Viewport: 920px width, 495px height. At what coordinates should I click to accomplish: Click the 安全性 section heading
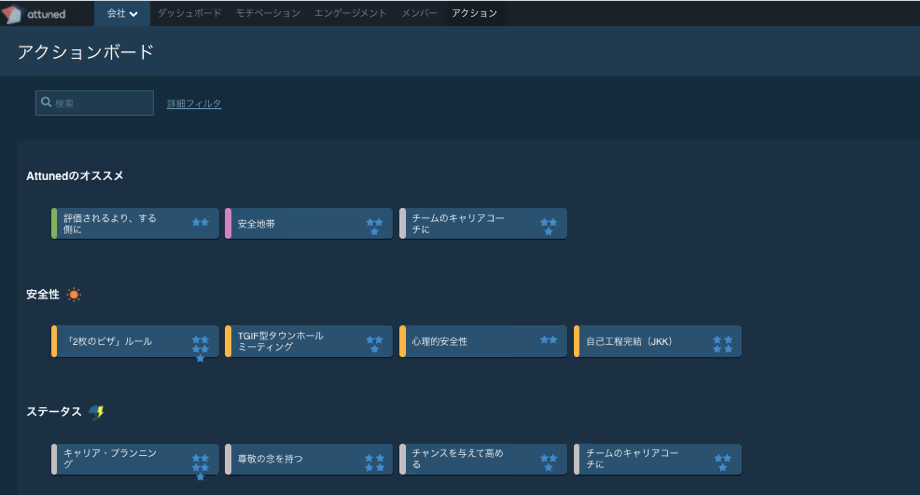[x=43, y=294]
